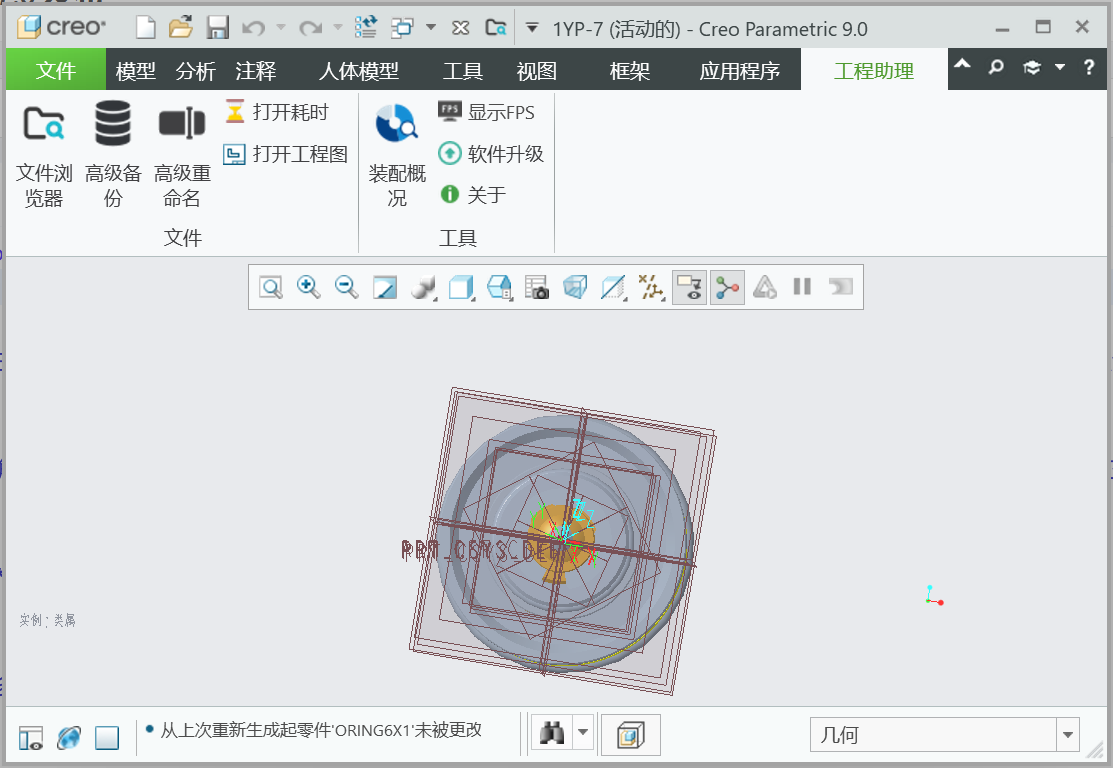This screenshot has height=768, width=1113.
Task: Click the greyed-out end toolbar icon
Action: [x=840, y=287]
